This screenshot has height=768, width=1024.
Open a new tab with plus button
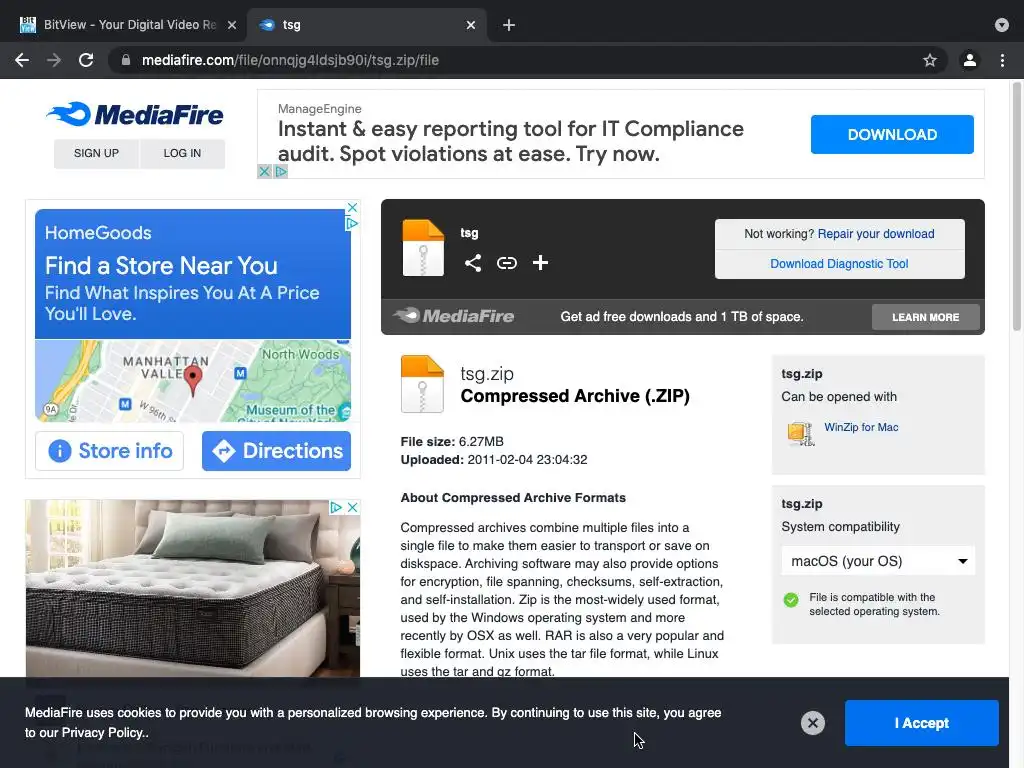pyautogui.click(x=509, y=25)
